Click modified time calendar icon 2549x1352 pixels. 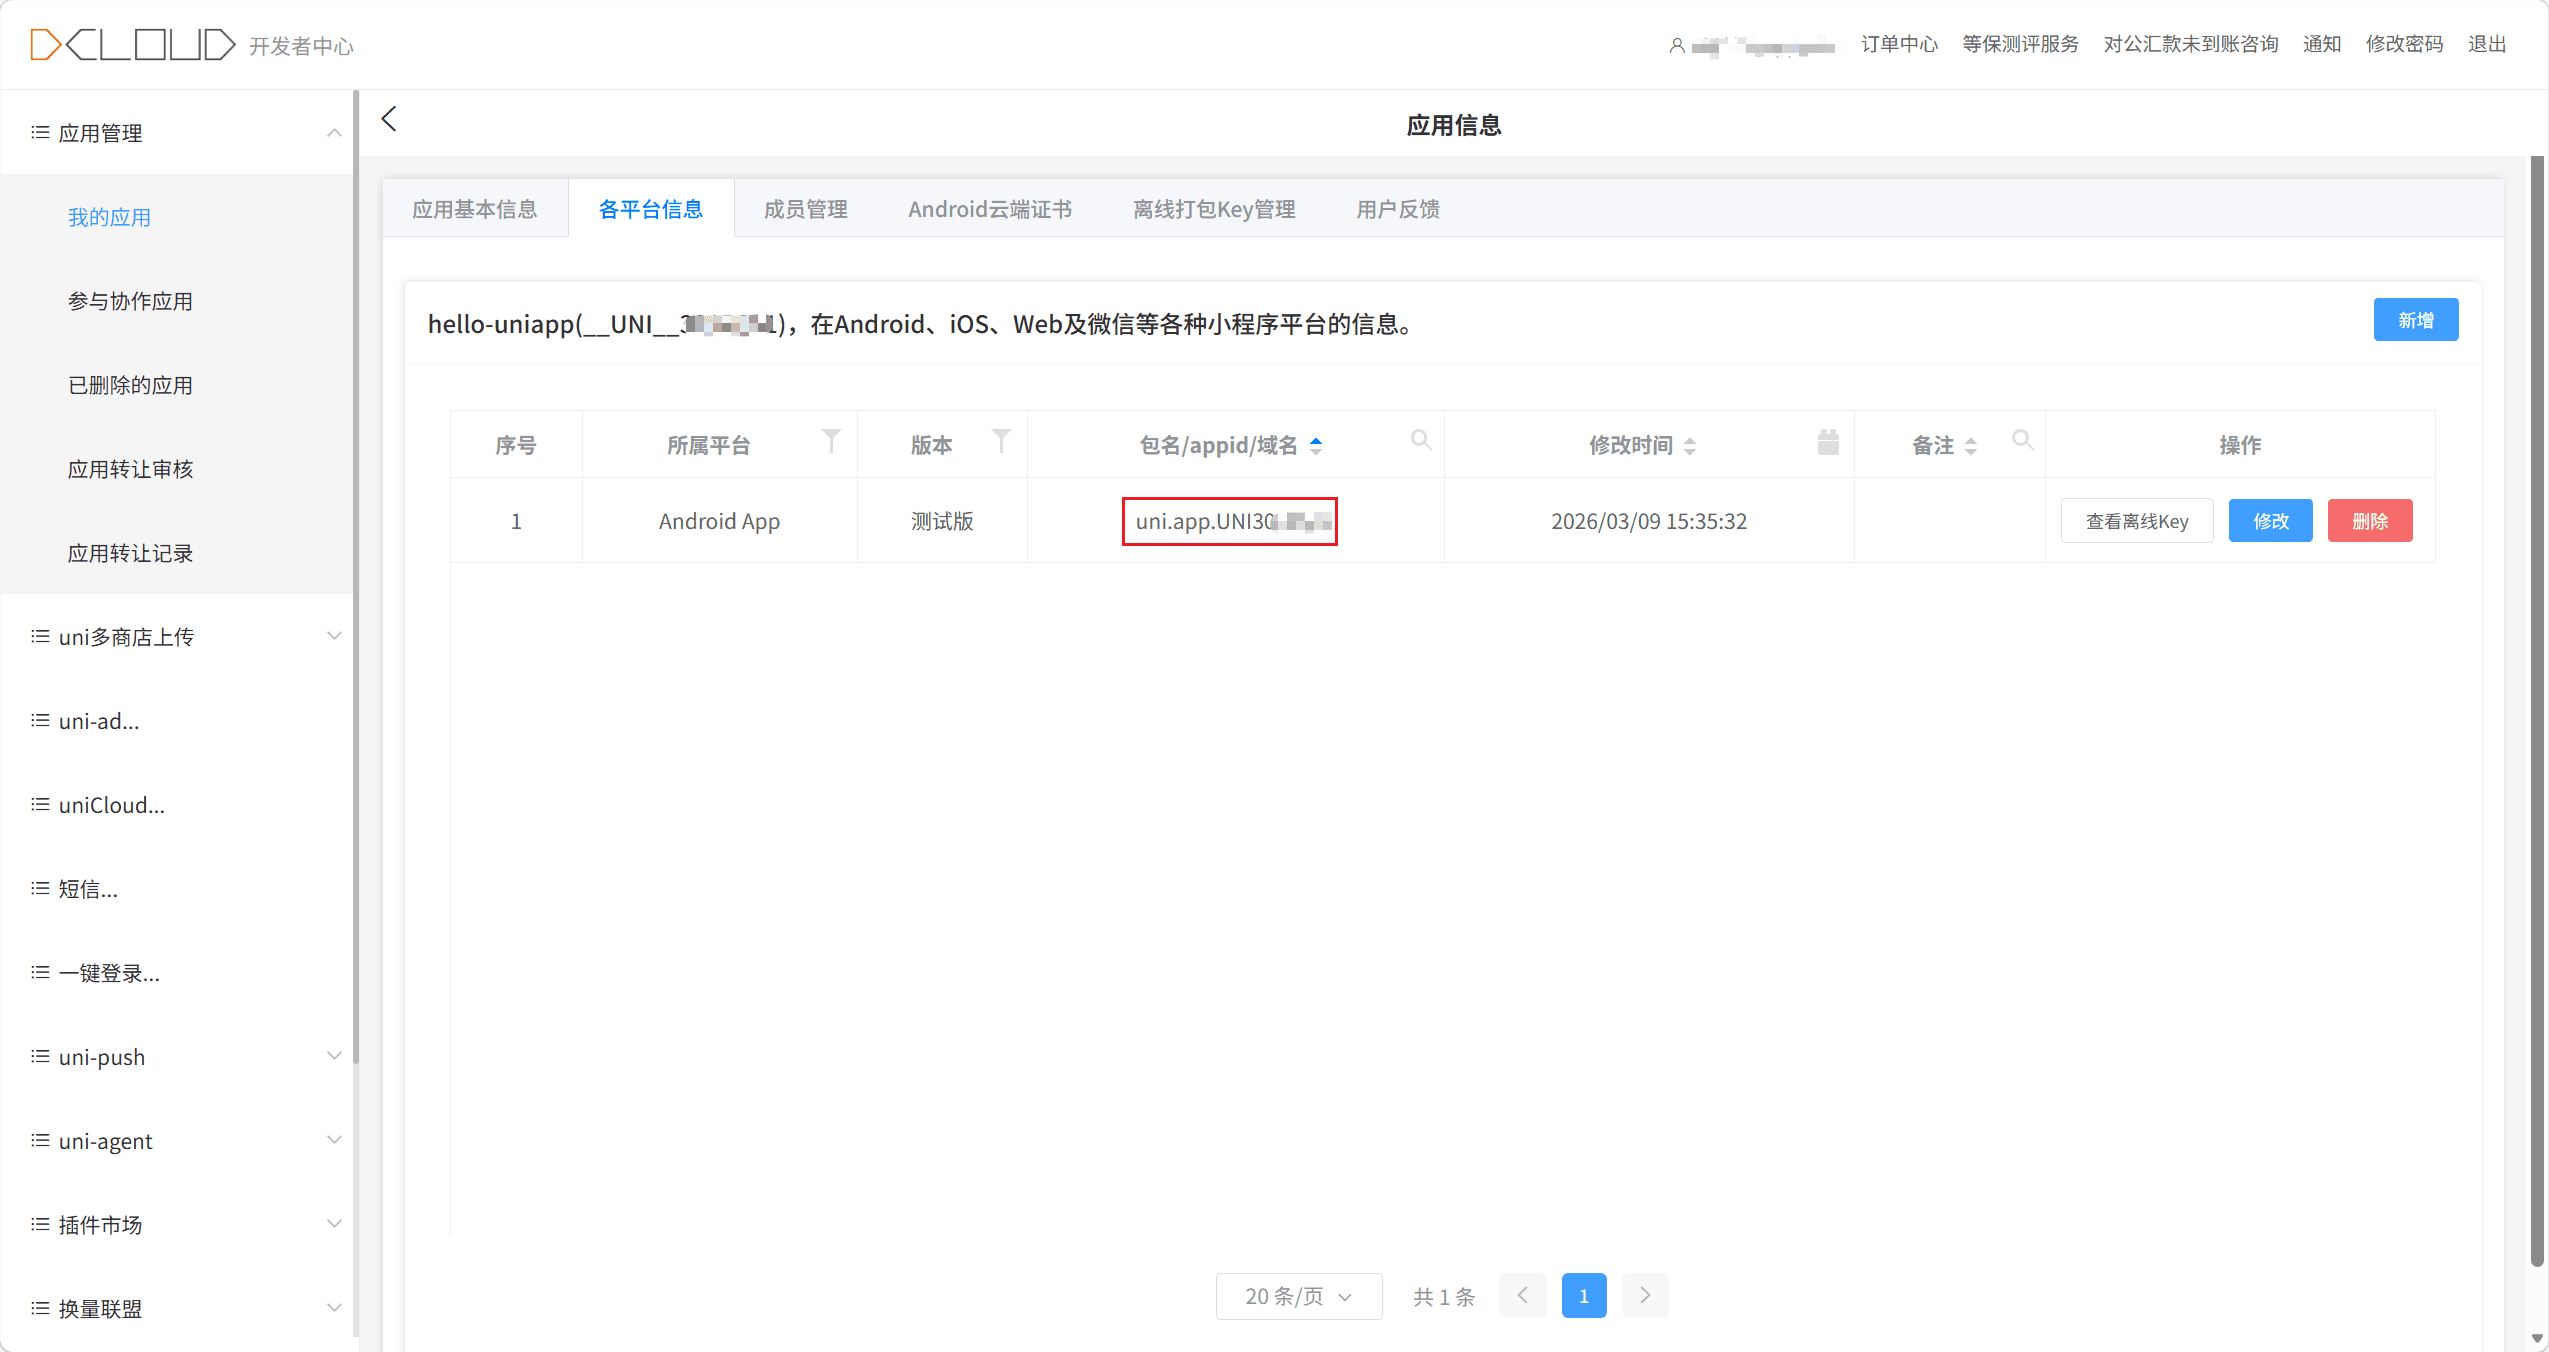[1828, 442]
